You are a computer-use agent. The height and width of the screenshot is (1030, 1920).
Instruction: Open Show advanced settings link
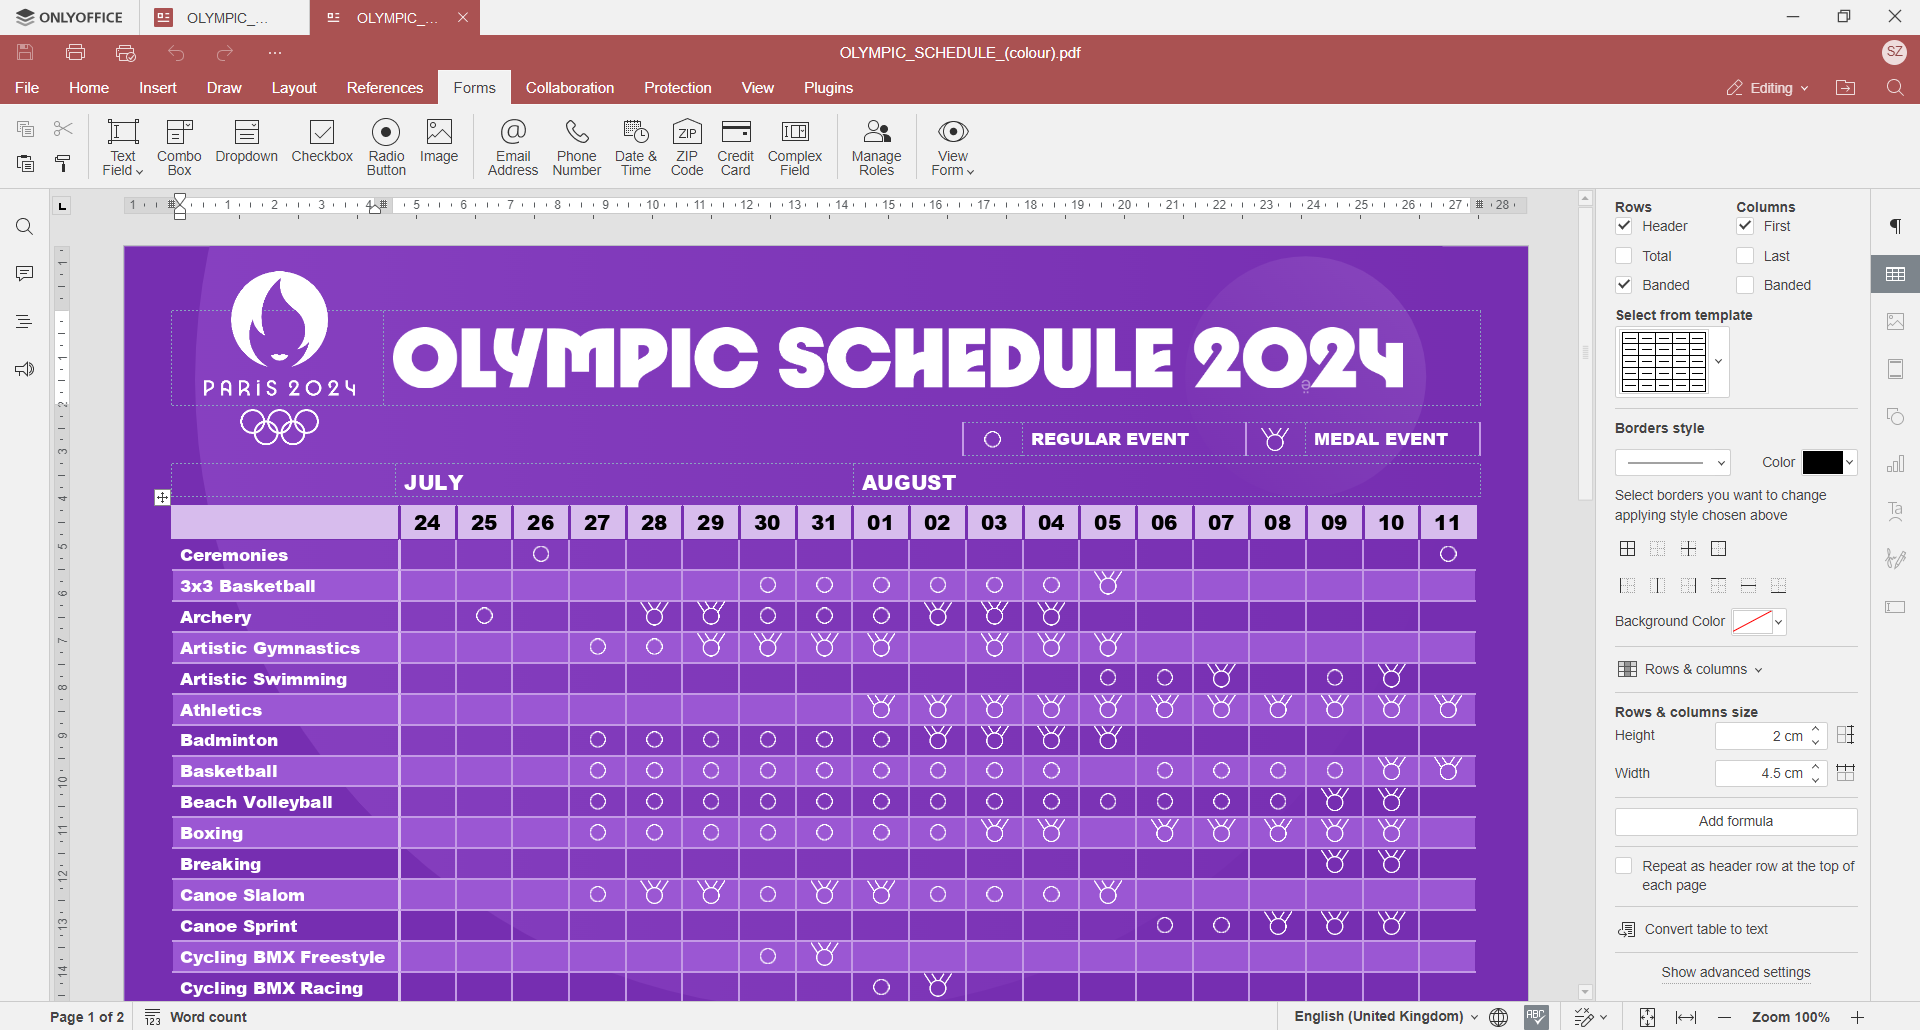tap(1735, 972)
